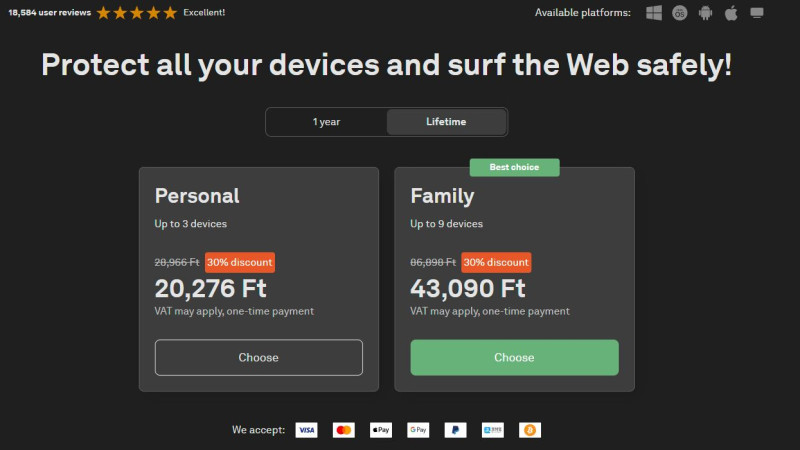Viewport: 800px width, 450px height.
Task: Click the Apple logo platform icon
Action: click(x=731, y=13)
